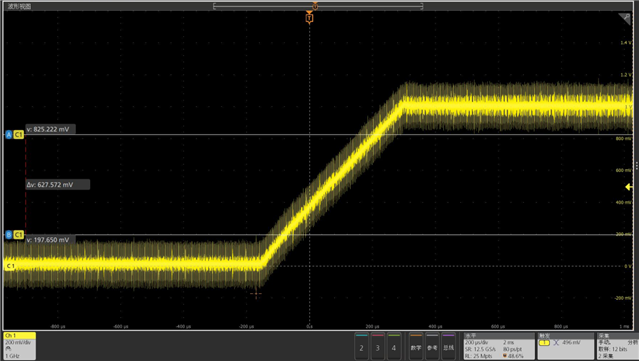Screen dimensions: 639x361
Task: Click the waveform overview position bar at top
Action: 318,6
